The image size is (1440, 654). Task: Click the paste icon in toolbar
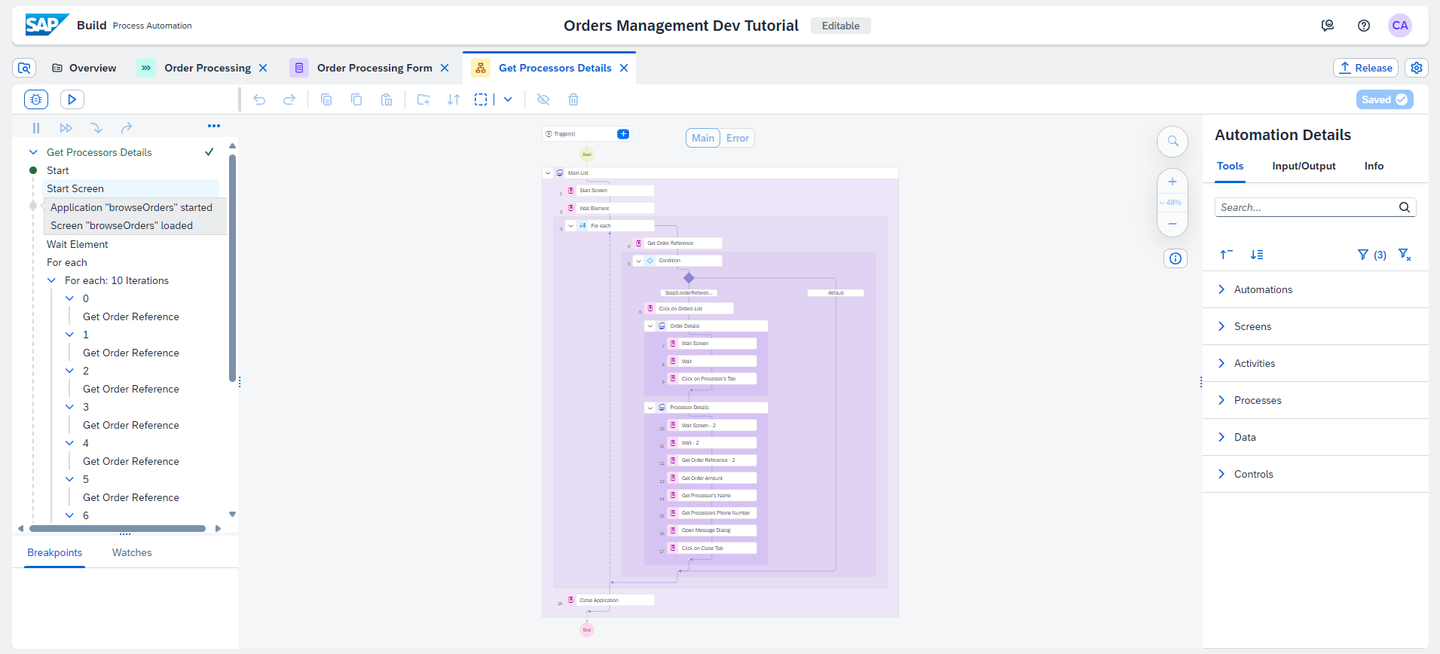[x=386, y=99]
